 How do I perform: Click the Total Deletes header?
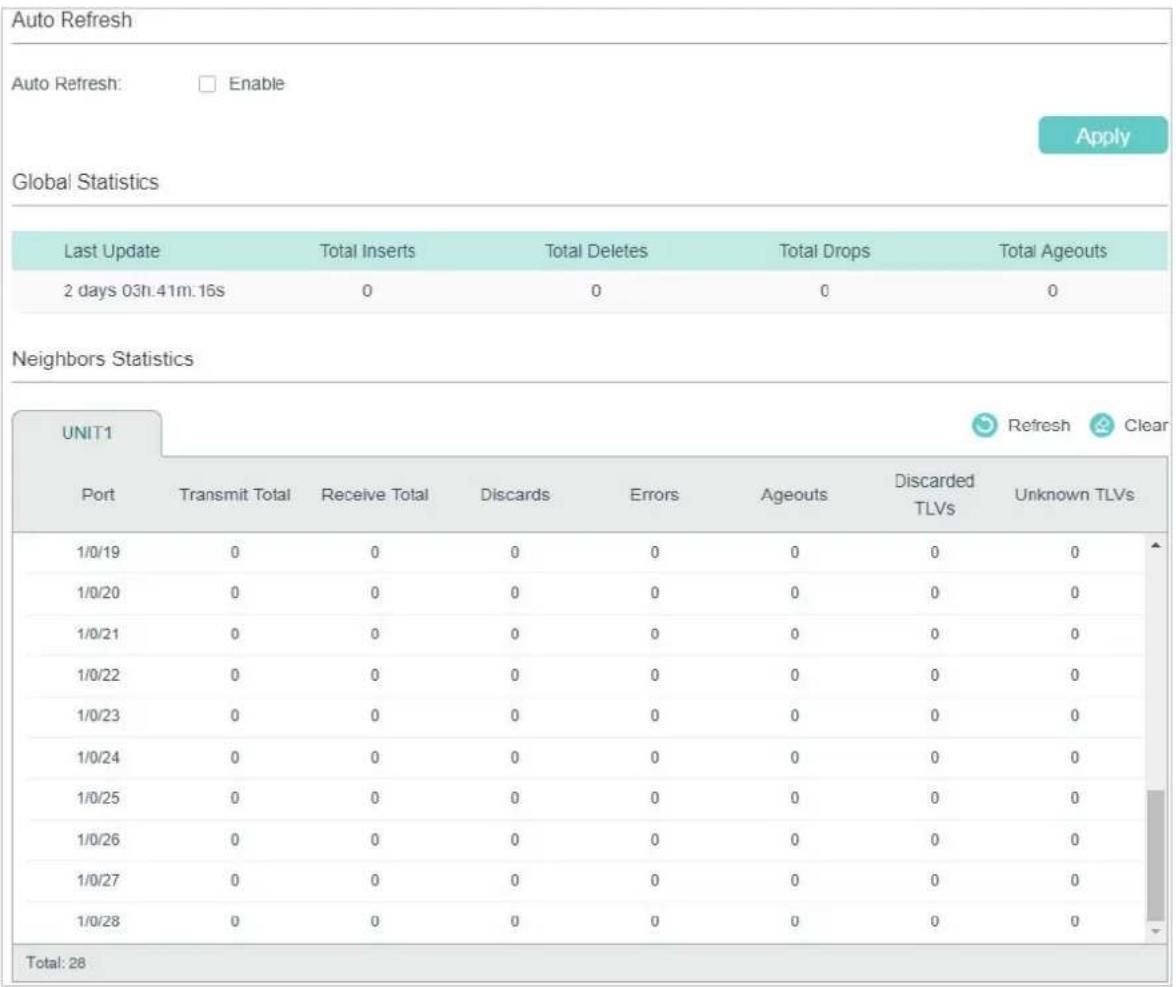tap(596, 251)
